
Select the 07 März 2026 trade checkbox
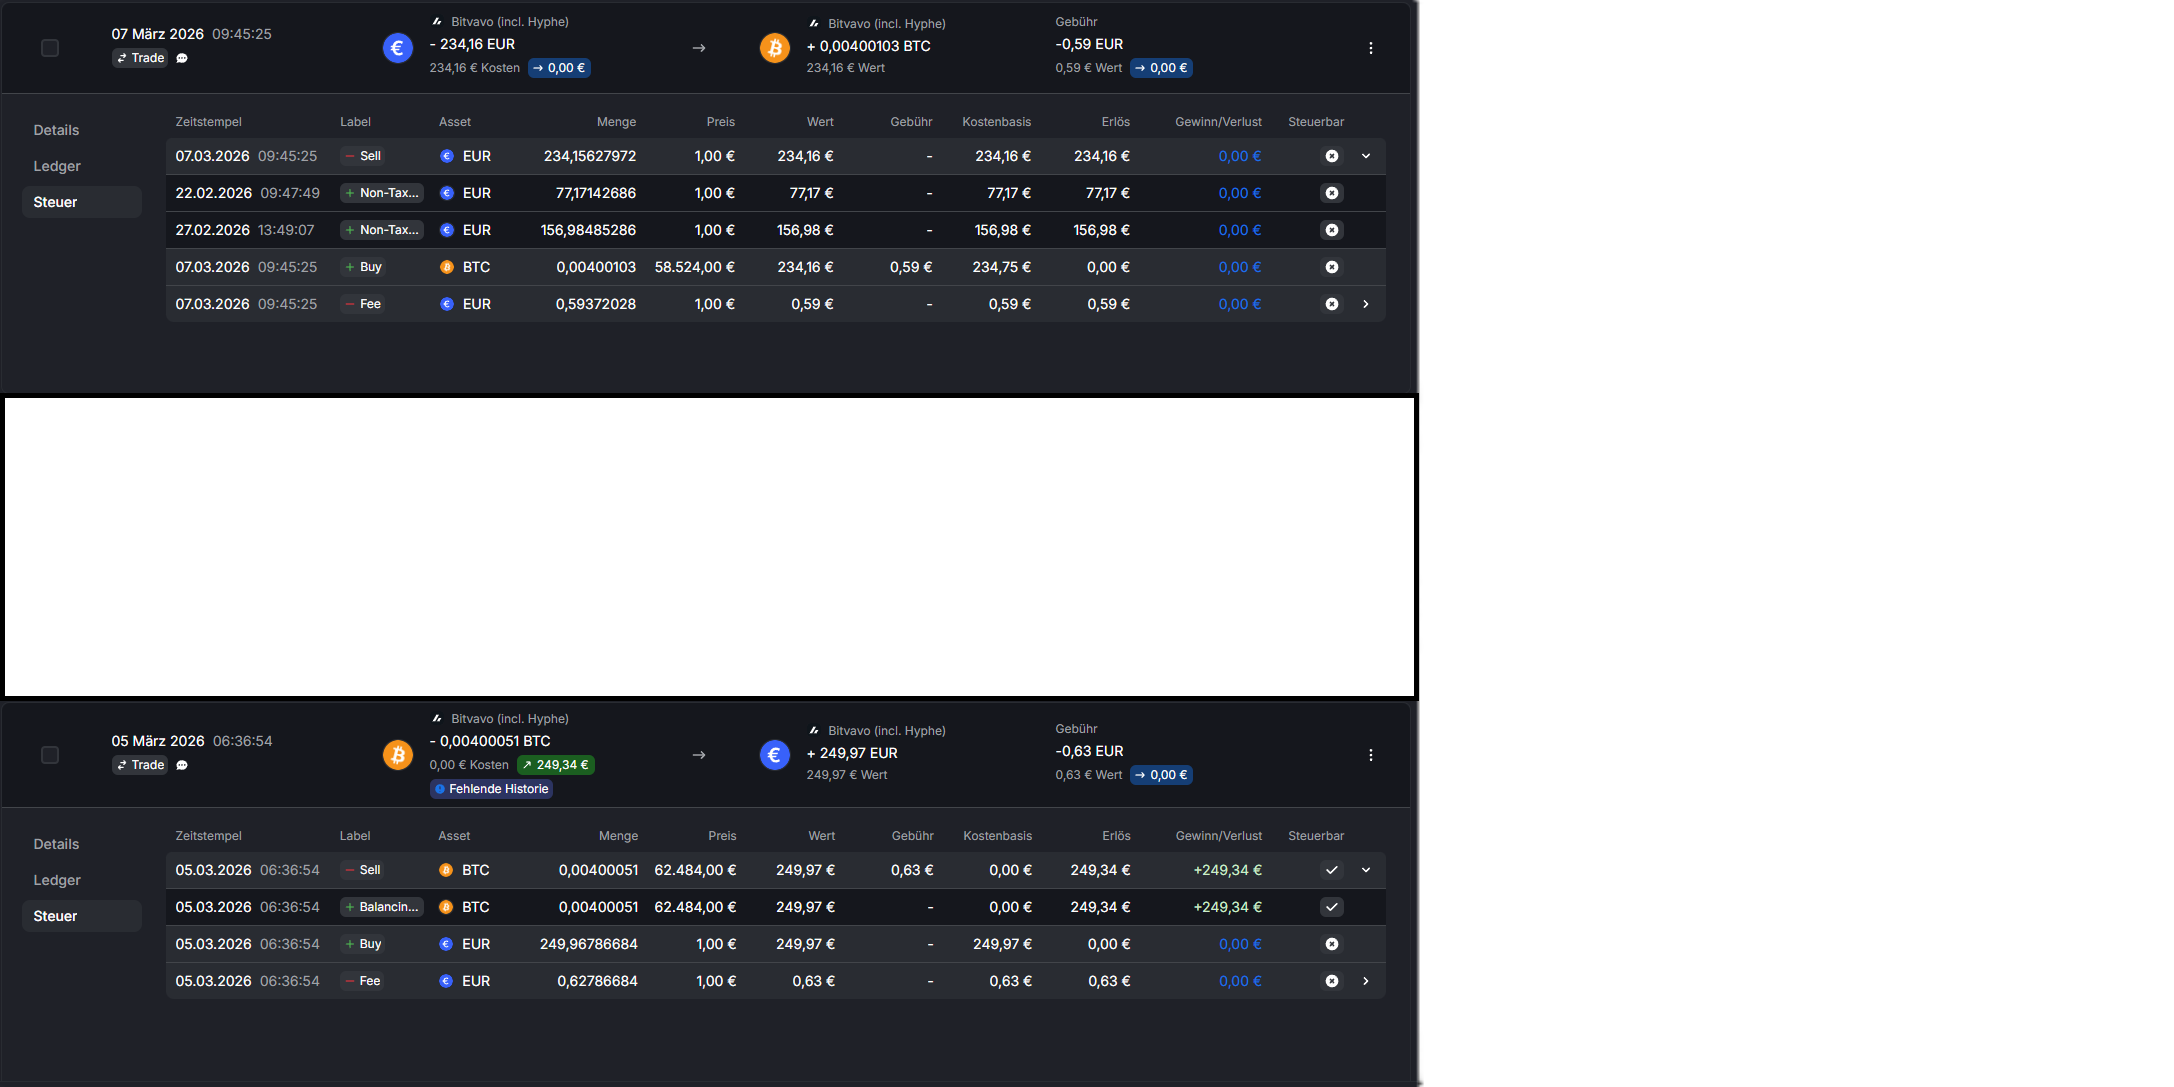tap(50, 48)
